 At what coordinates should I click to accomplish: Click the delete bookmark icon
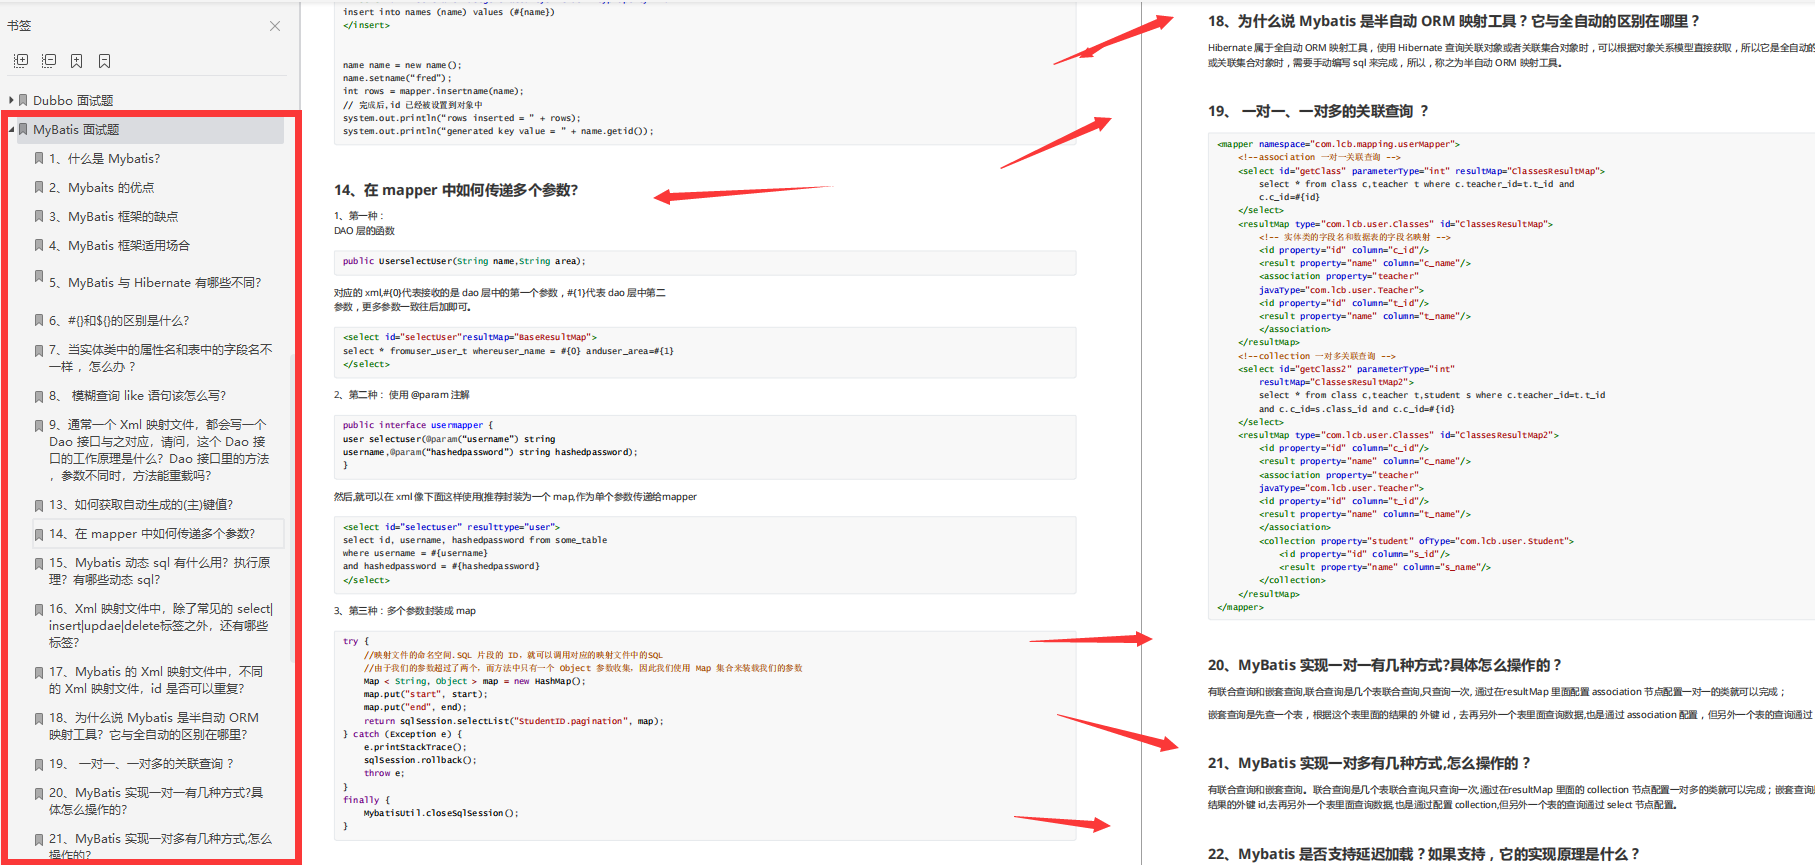[x=104, y=61]
